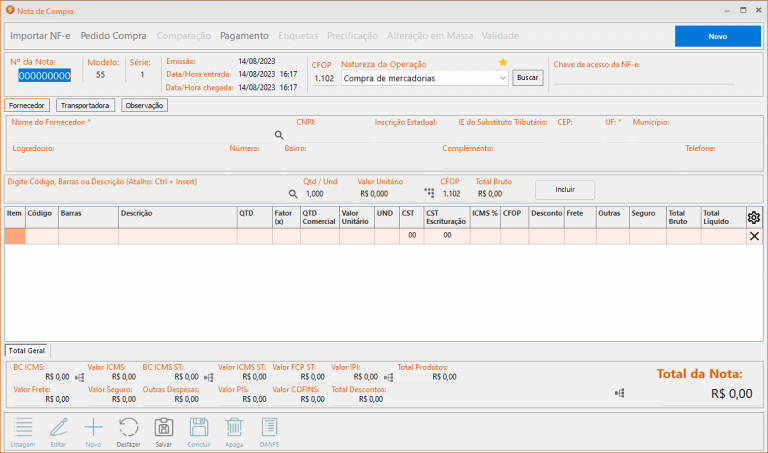
Task: Click Data/Hora entrada time 16:17
Action: (288, 74)
